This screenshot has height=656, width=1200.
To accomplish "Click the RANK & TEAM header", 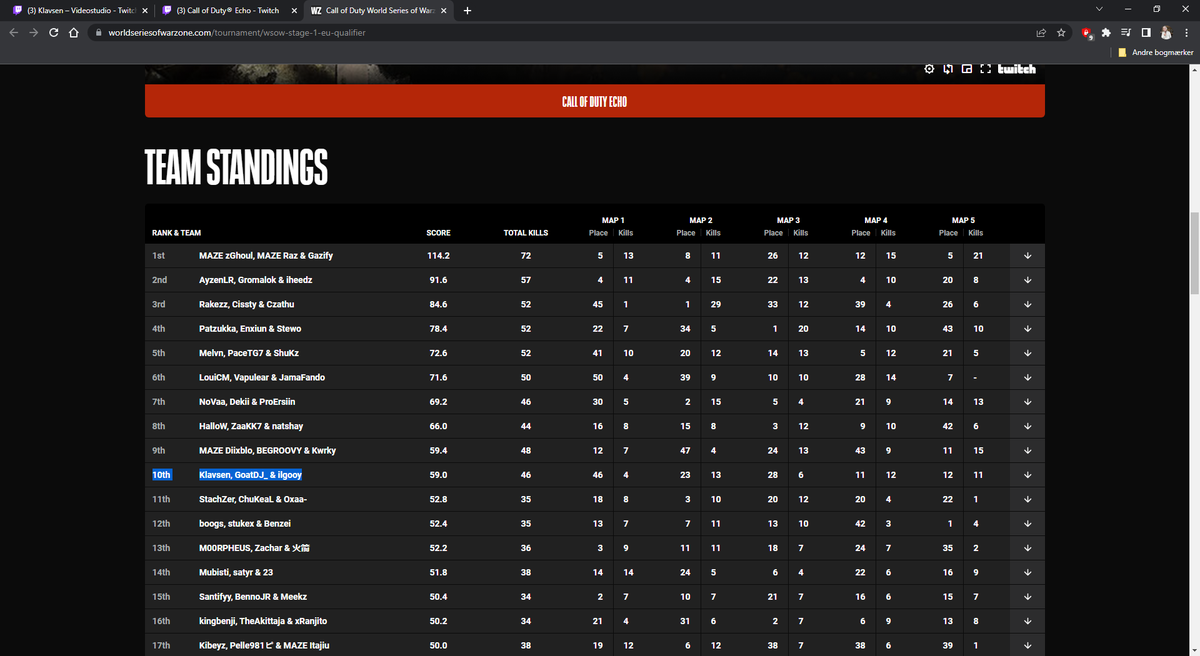I will 176,233.
